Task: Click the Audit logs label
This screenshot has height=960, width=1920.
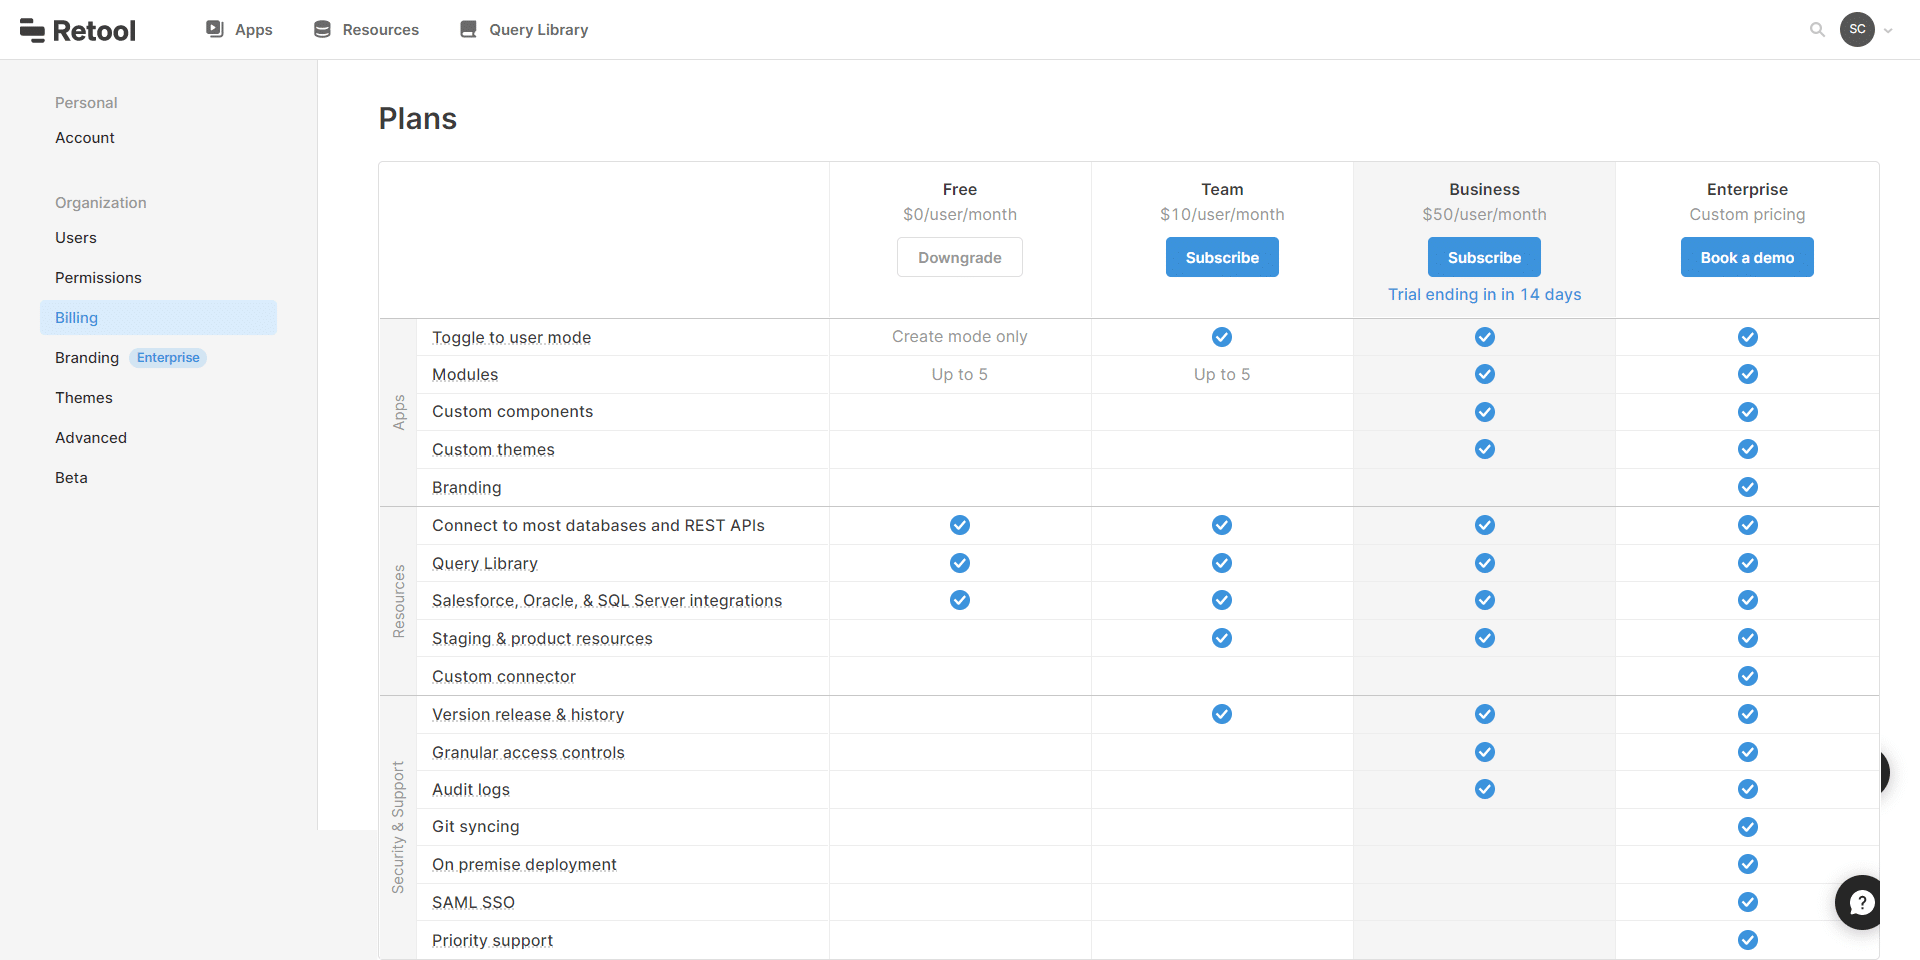Action: (x=471, y=790)
